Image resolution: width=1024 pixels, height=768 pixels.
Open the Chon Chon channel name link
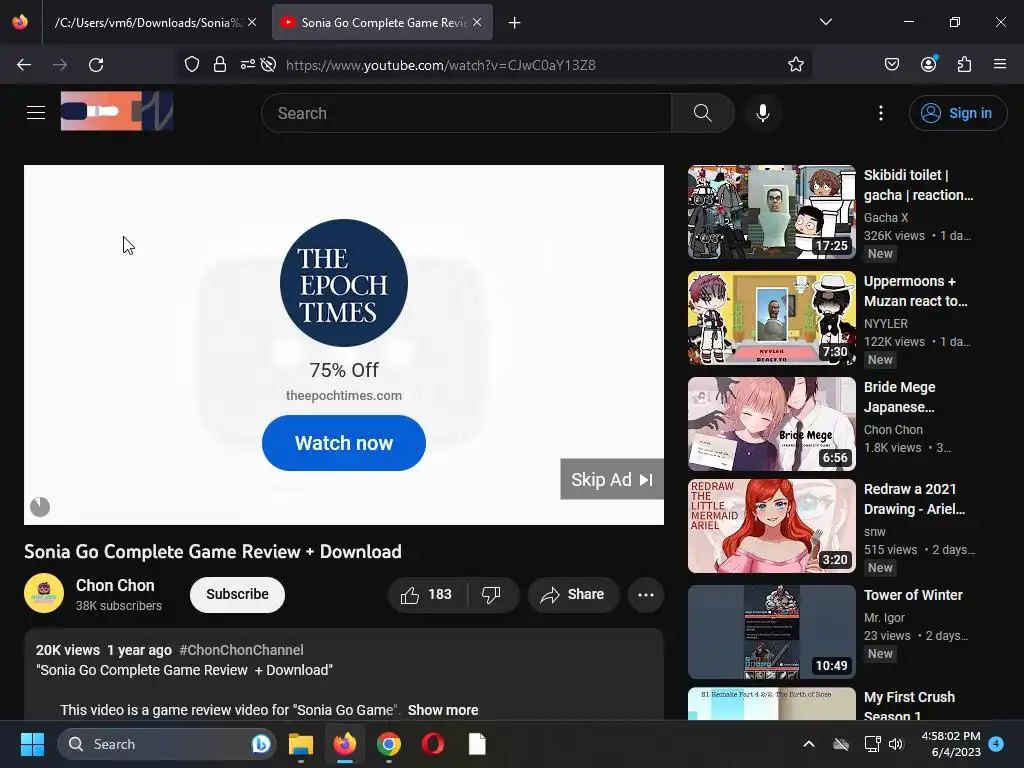[x=115, y=585]
